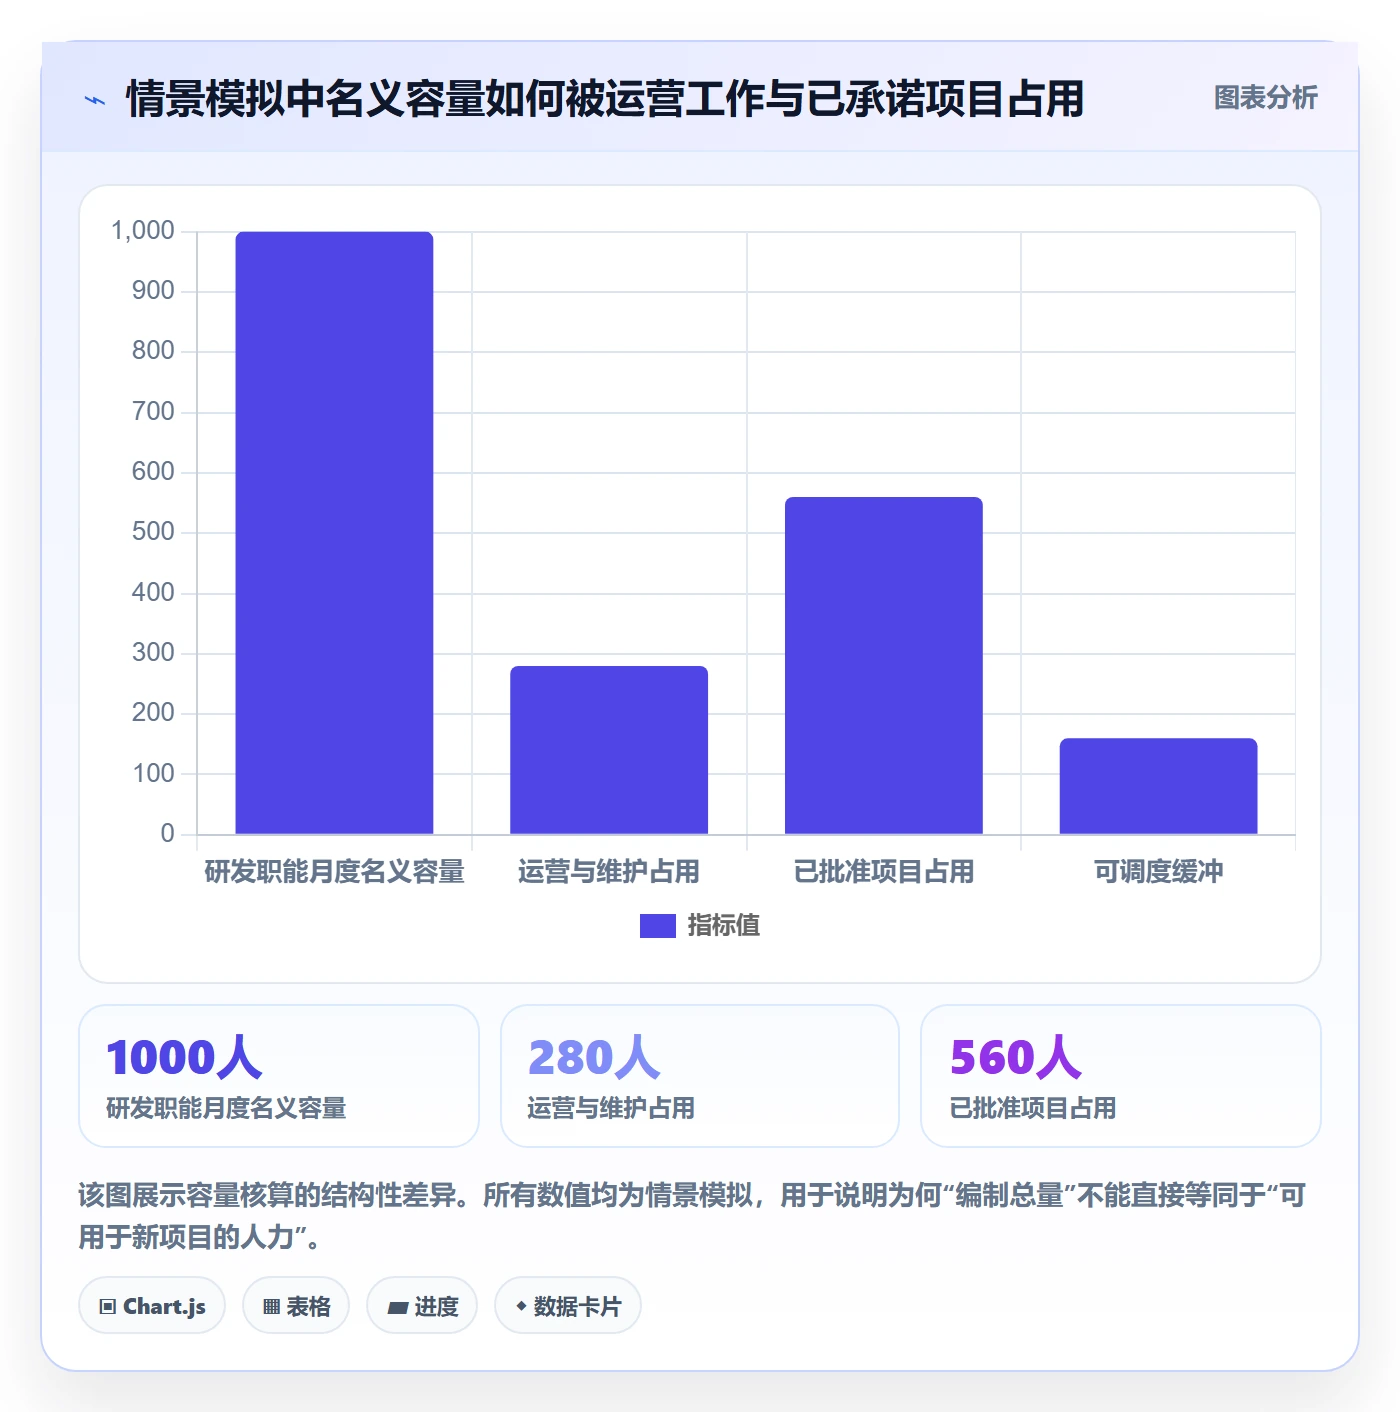This screenshot has height=1412, width=1400.
Task: Click the 已批准项目占用 bar in chart
Action: click(884, 665)
